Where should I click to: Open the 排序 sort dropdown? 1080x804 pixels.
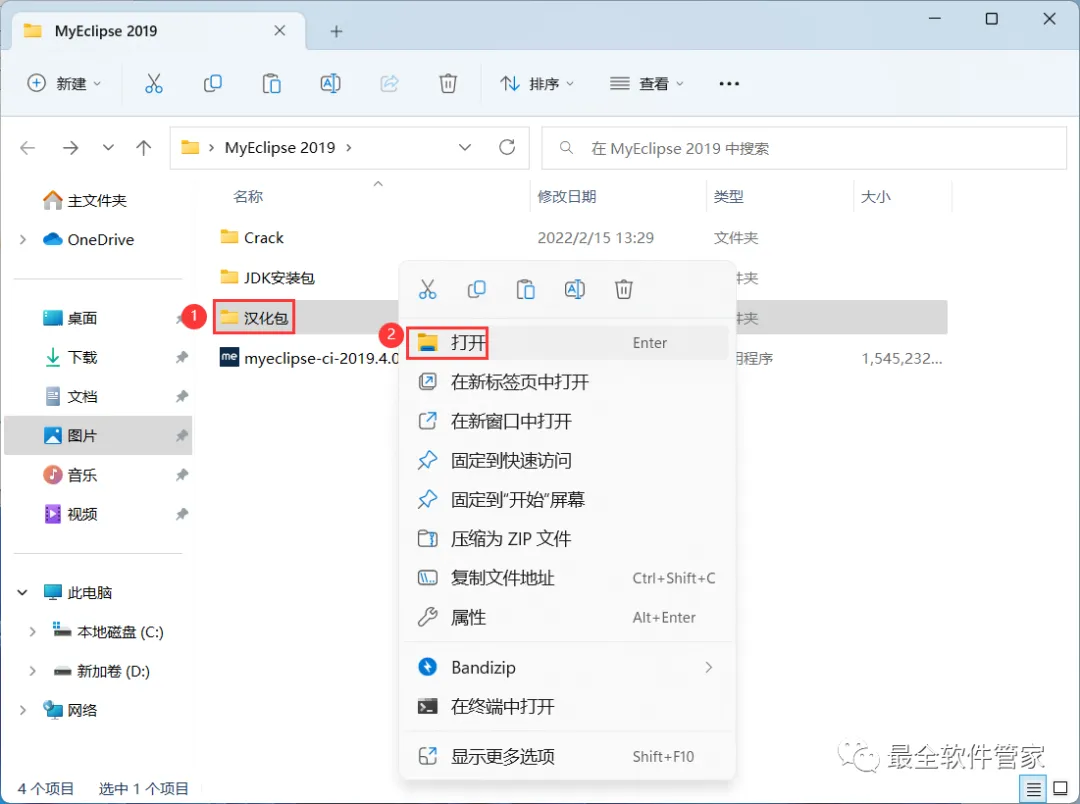(537, 83)
